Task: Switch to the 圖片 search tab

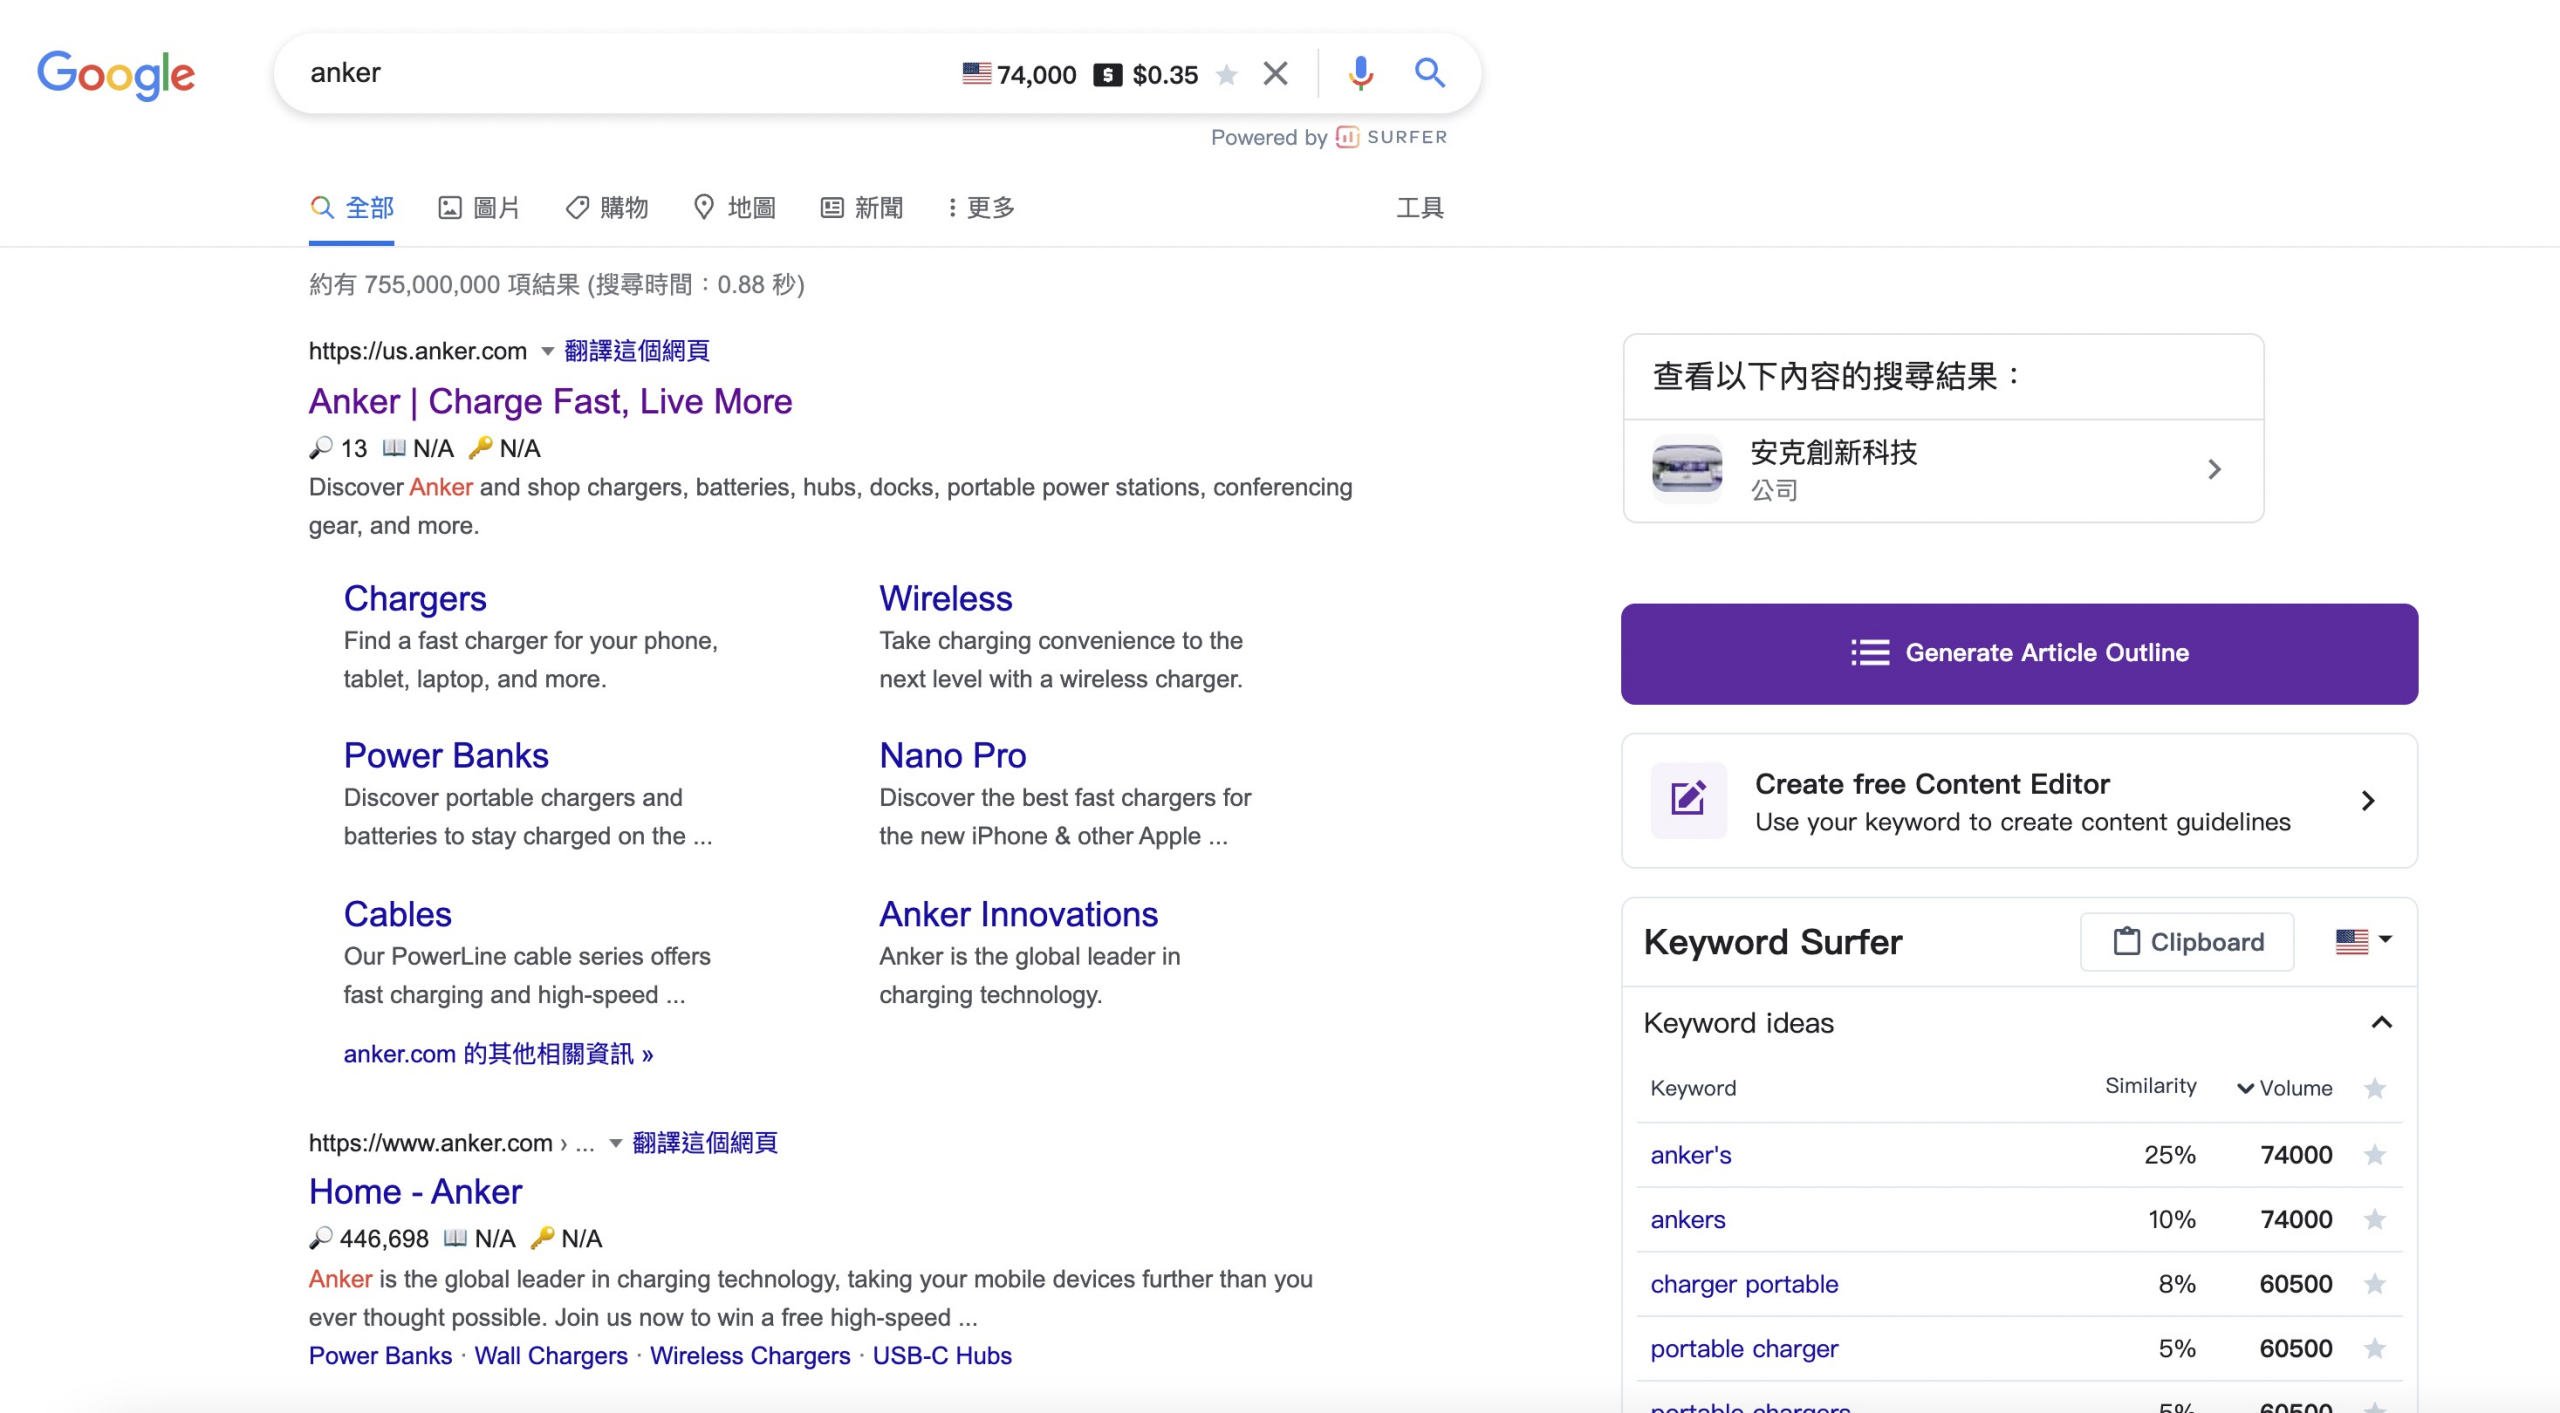Action: click(x=481, y=207)
